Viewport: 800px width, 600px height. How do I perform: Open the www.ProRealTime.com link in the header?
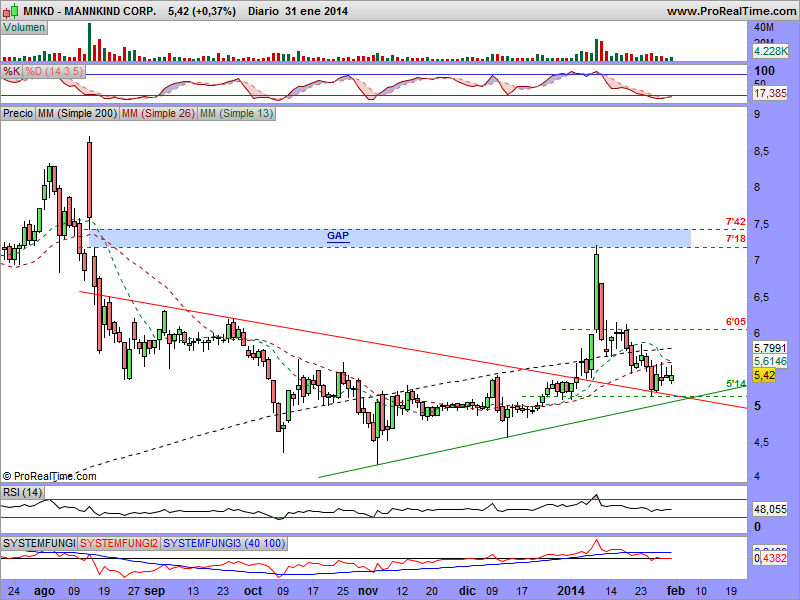coord(731,11)
